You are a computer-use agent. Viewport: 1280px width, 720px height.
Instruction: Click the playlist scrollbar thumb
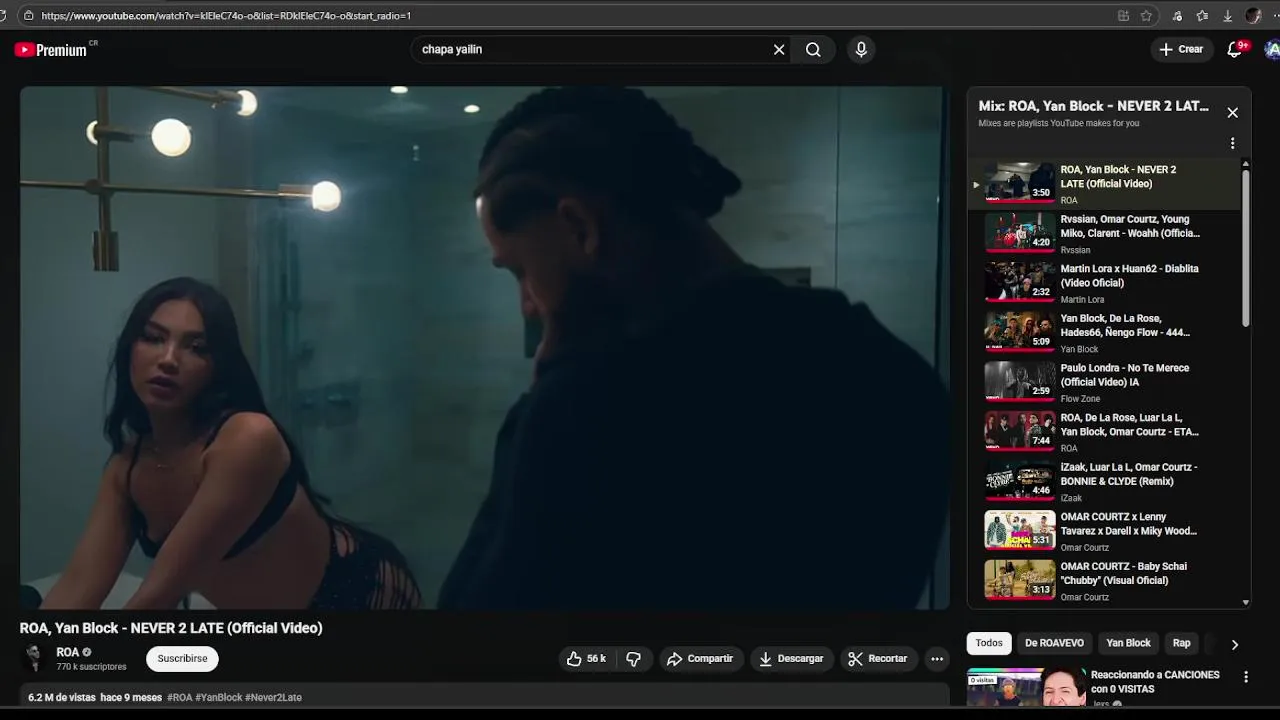[1245, 246]
